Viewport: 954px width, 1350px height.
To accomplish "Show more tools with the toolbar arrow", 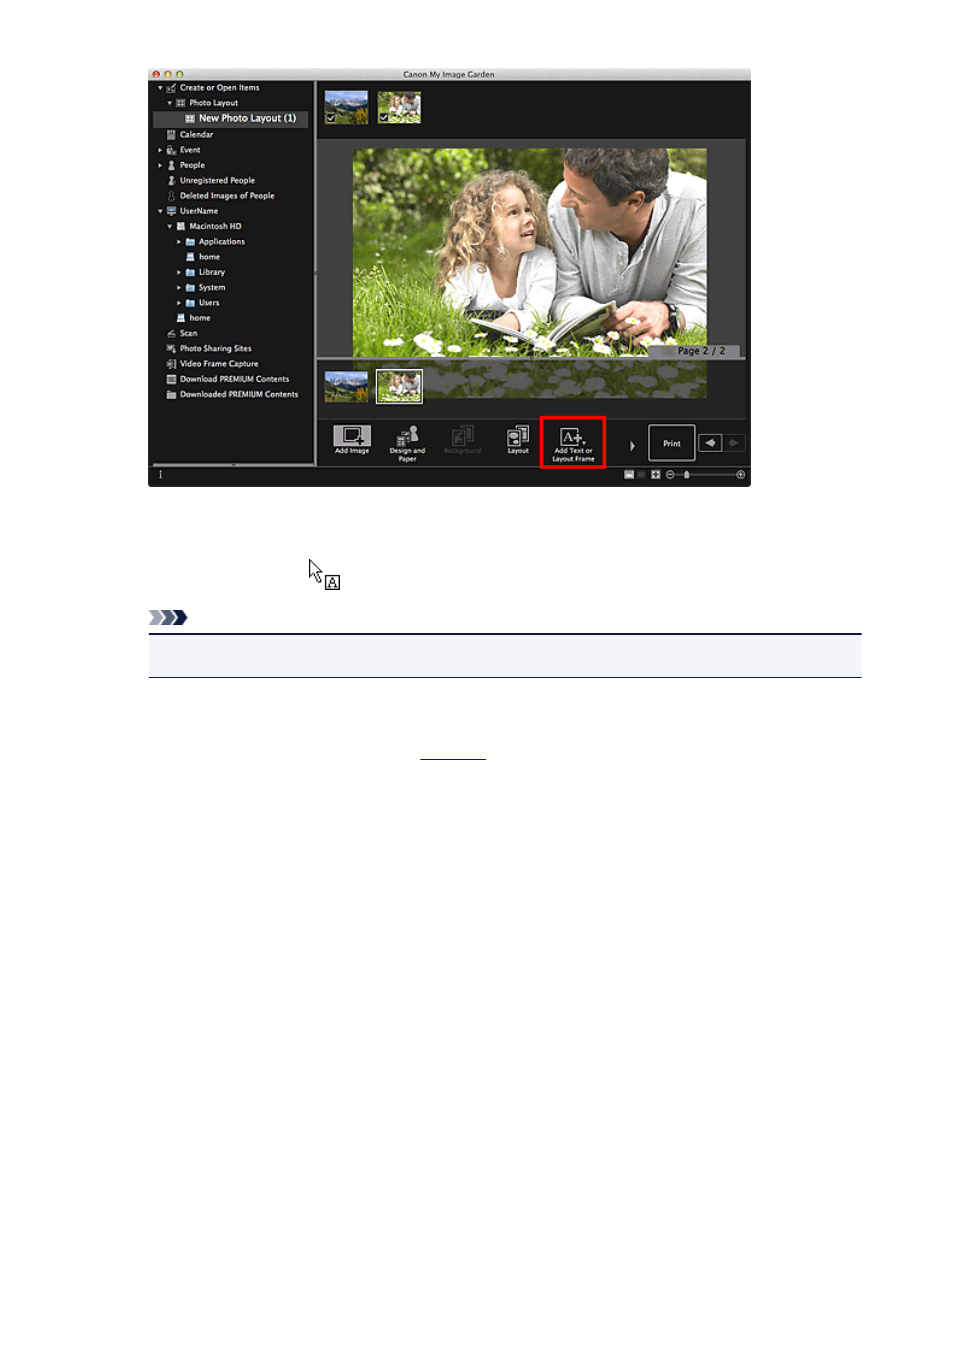I will click(632, 445).
